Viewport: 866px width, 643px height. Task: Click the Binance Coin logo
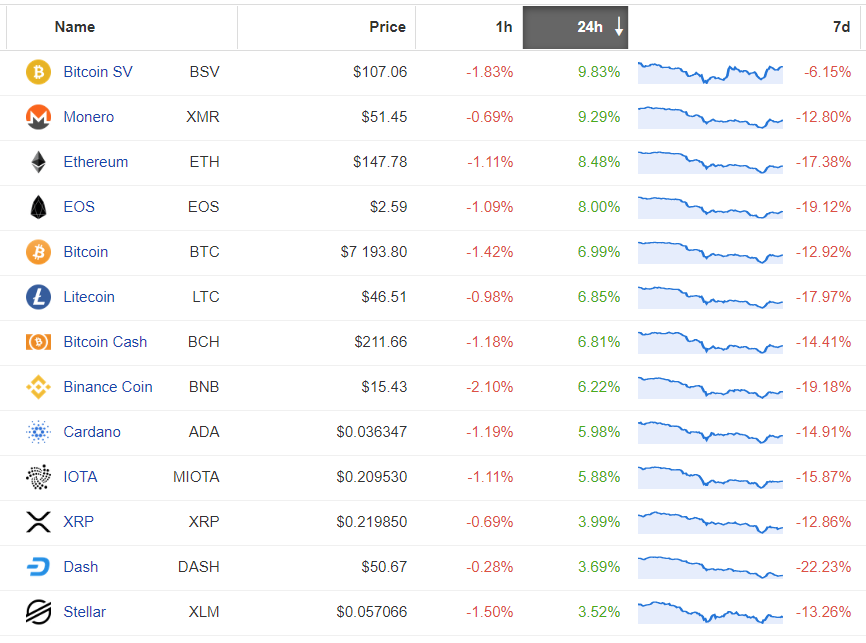(38, 387)
